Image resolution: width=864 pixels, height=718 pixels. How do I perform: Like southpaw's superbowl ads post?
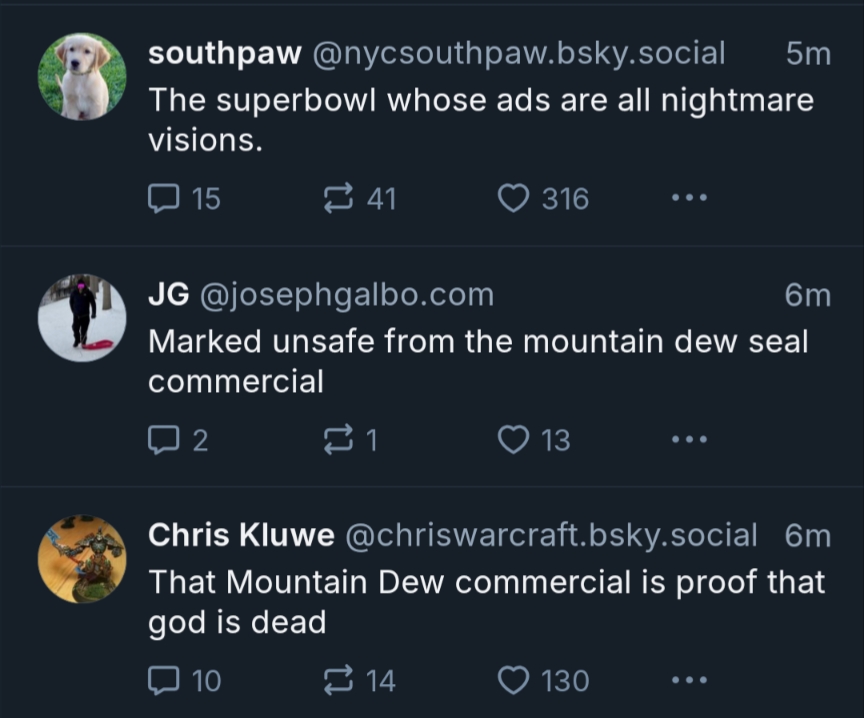click(513, 199)
